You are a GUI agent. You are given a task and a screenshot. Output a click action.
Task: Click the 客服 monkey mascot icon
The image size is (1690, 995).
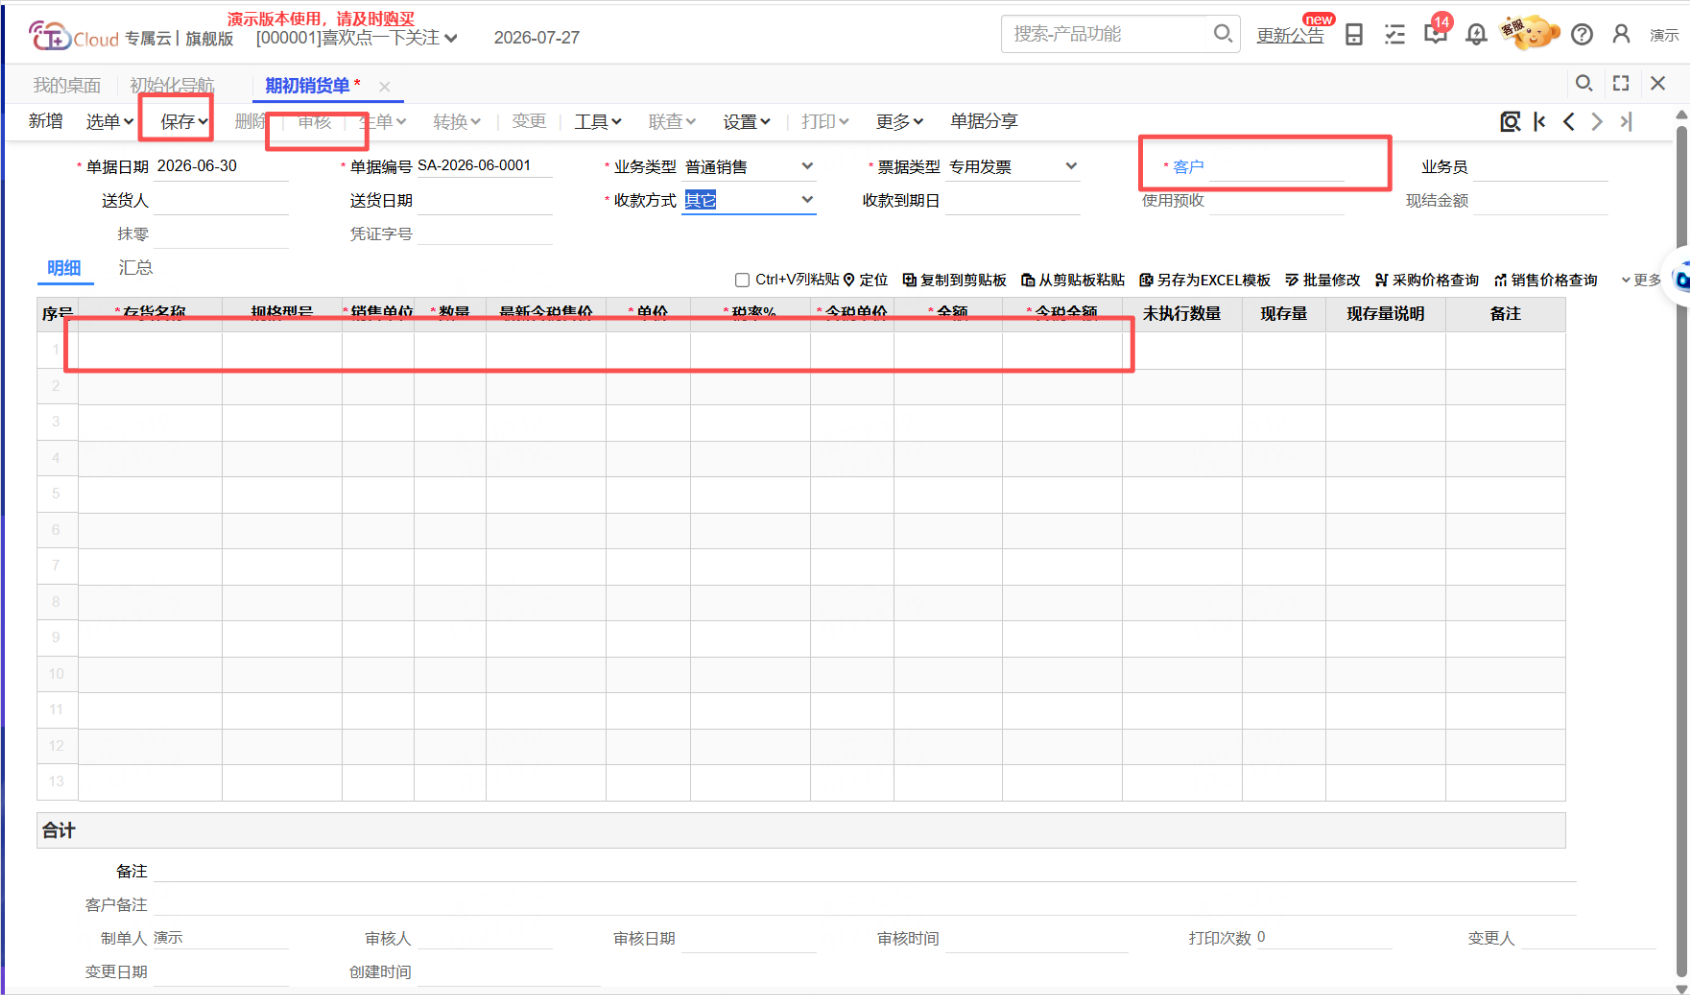click(1530, 33)
